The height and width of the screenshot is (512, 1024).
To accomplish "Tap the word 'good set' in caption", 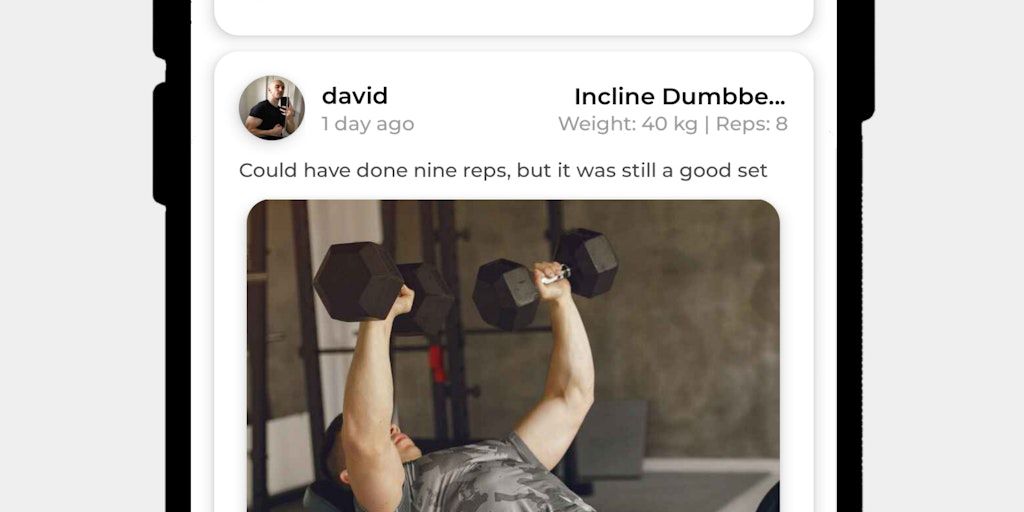I will (724, 170).
